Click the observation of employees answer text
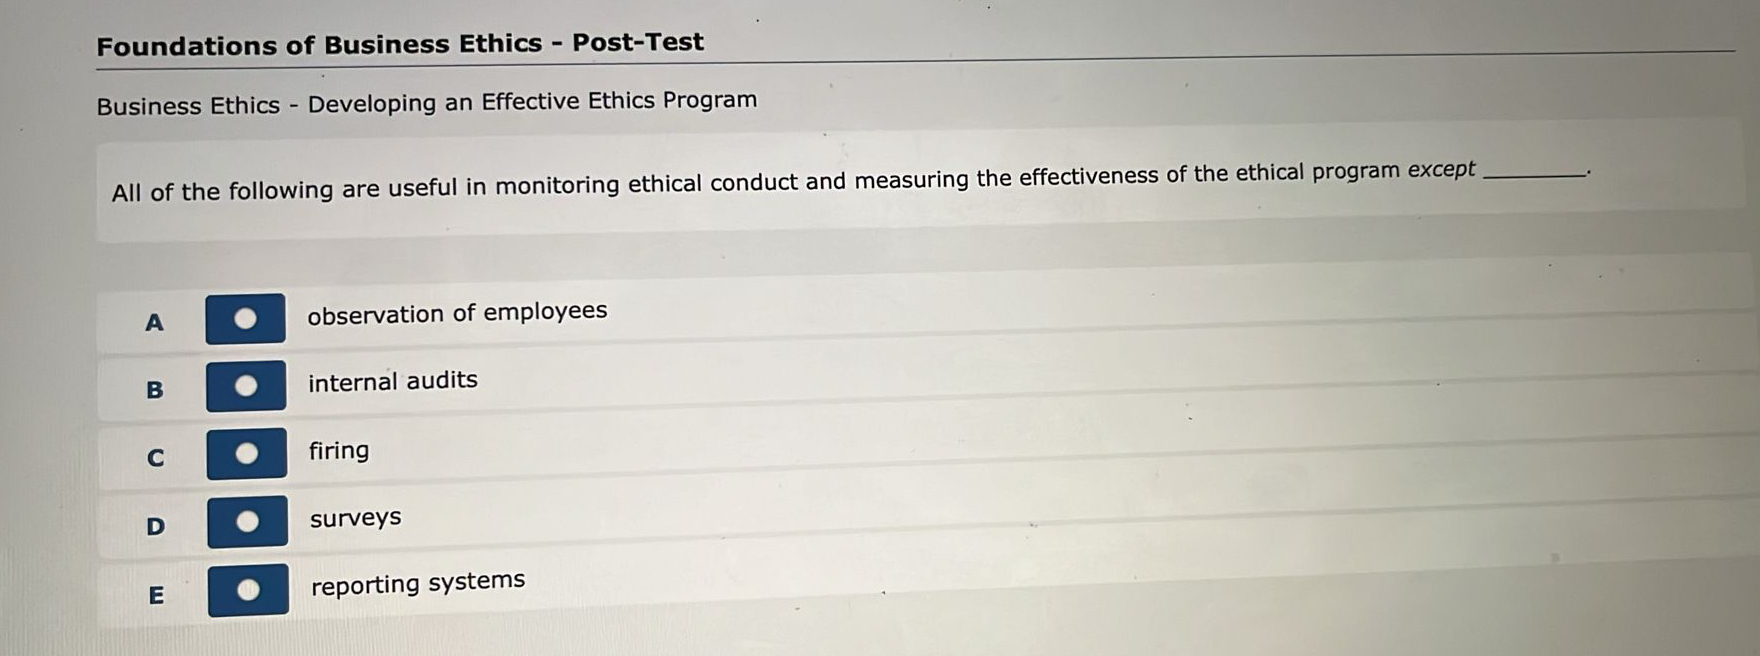This screenshot has height=656, width=1760. pos(458,312)
